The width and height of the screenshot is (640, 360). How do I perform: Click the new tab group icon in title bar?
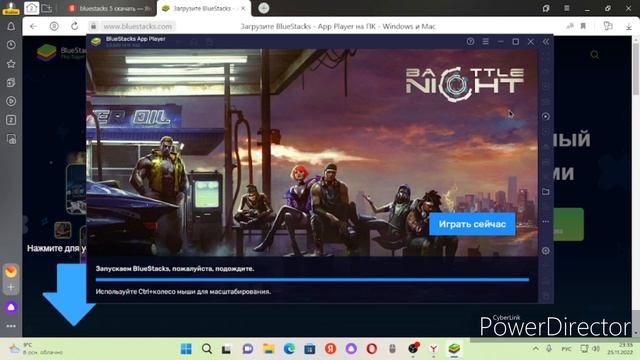(x=47, y=8)
